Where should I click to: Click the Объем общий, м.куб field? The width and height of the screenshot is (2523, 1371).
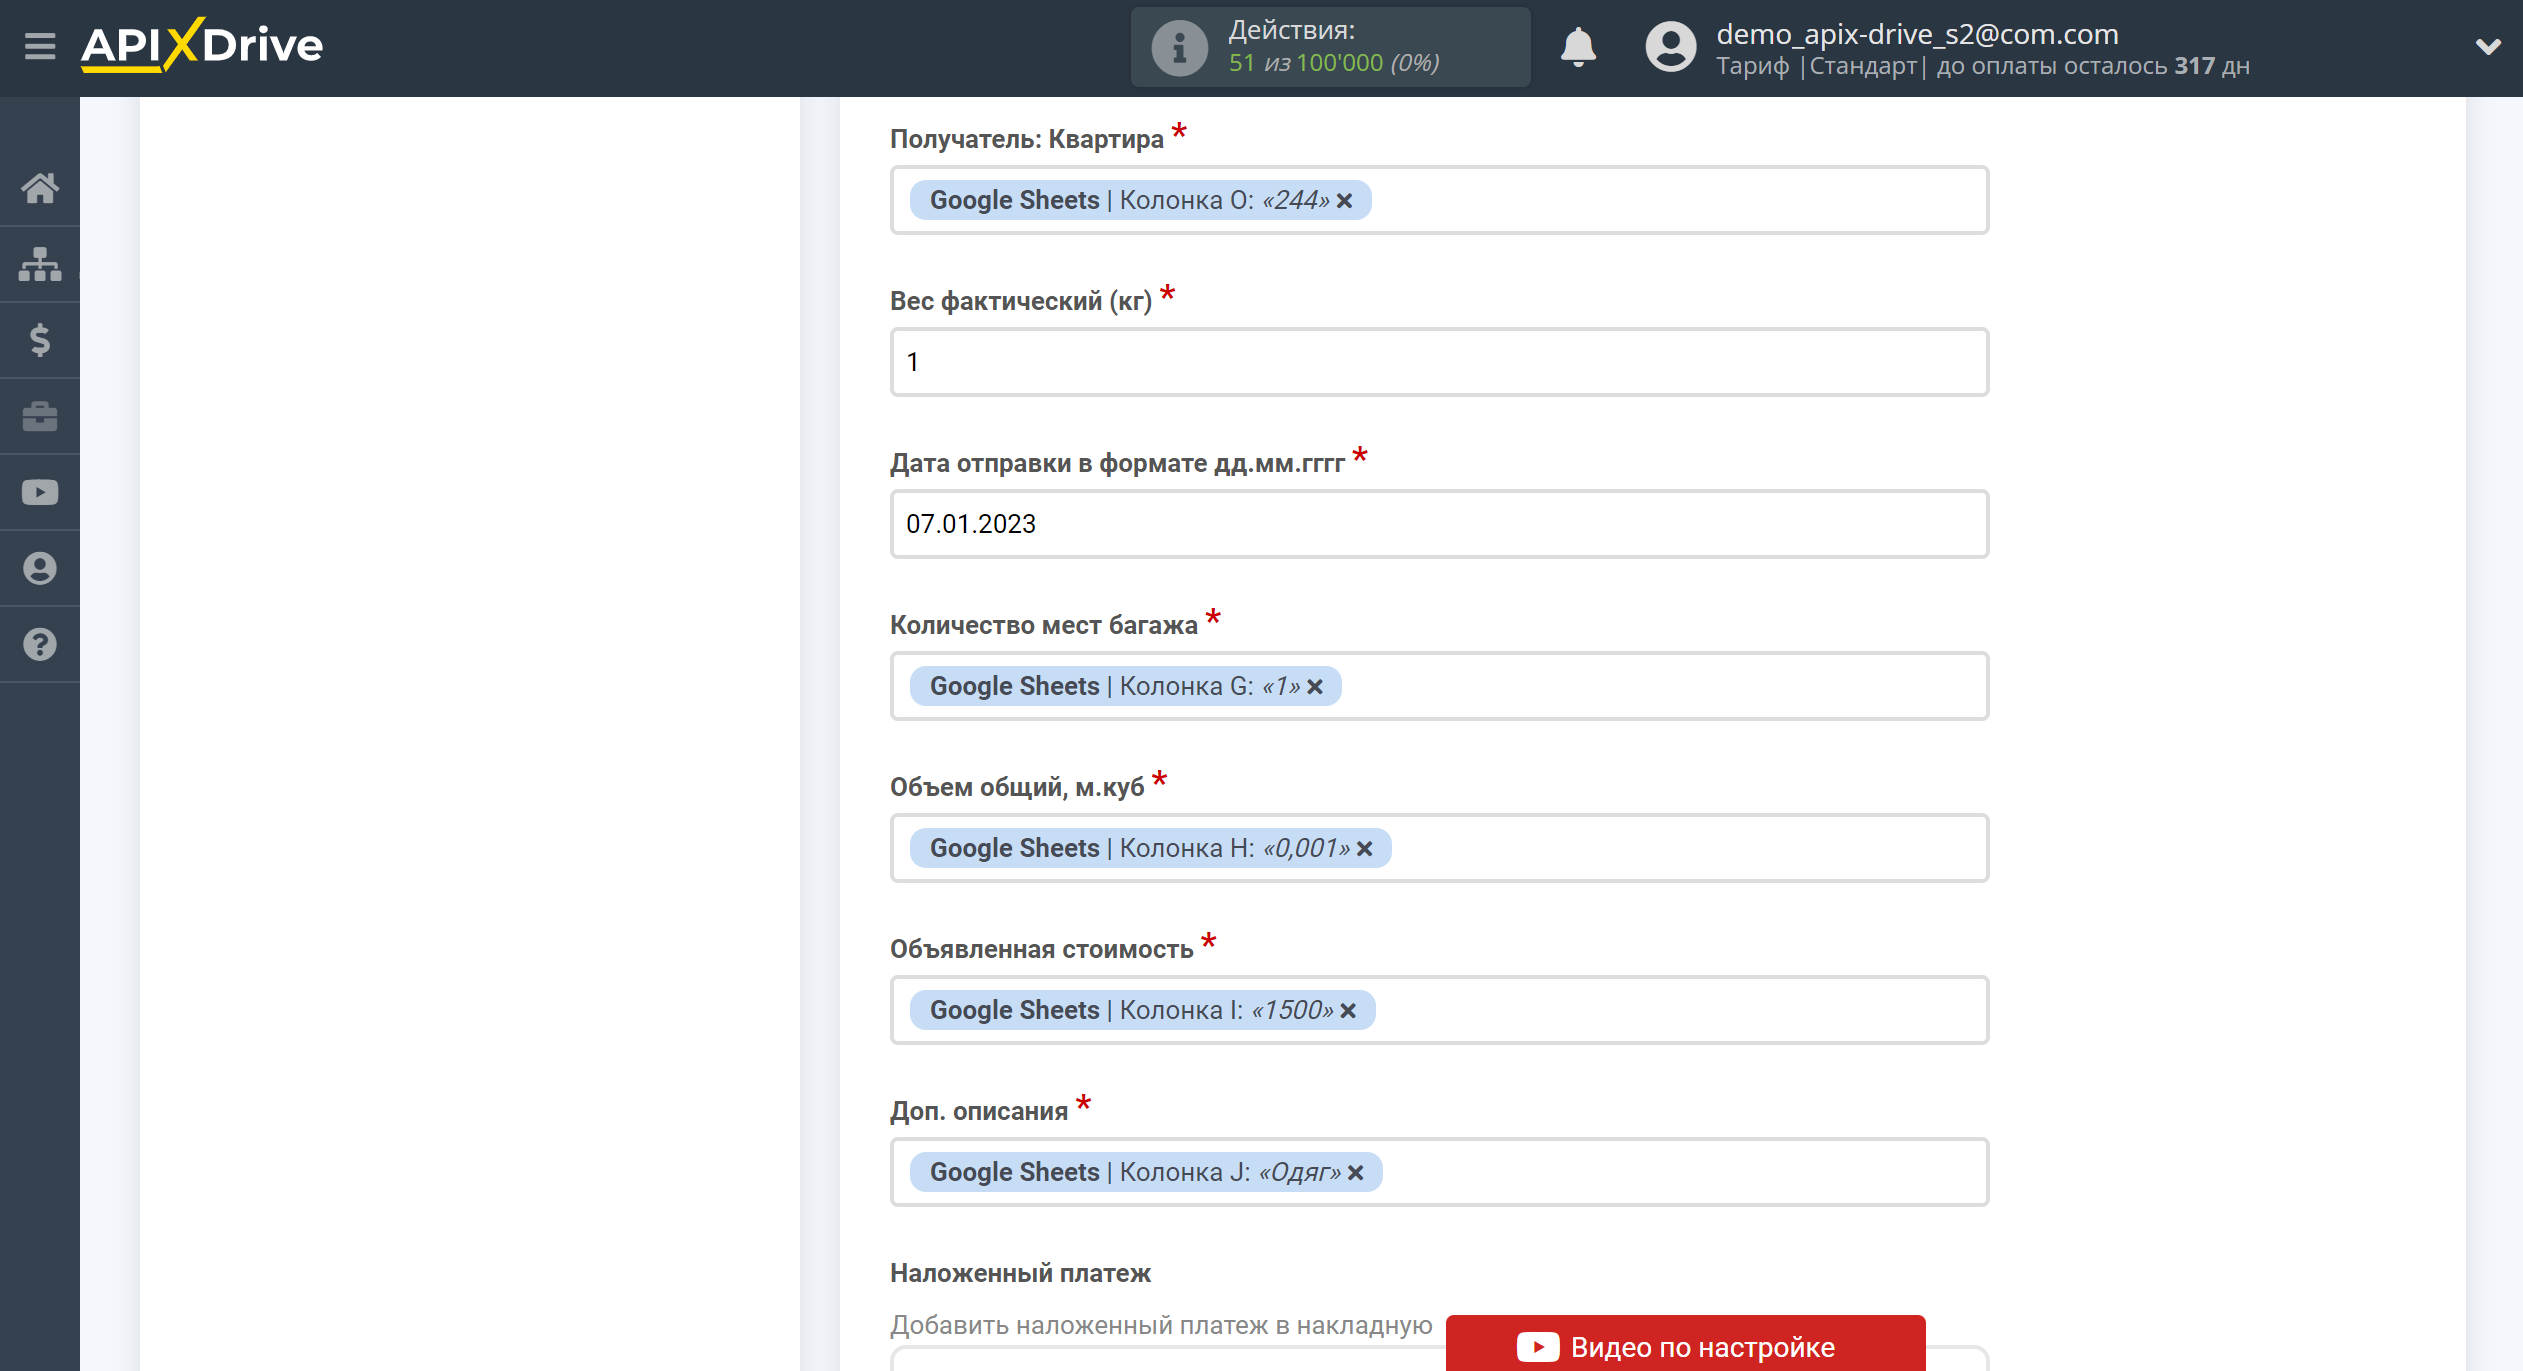point(1439,848)
